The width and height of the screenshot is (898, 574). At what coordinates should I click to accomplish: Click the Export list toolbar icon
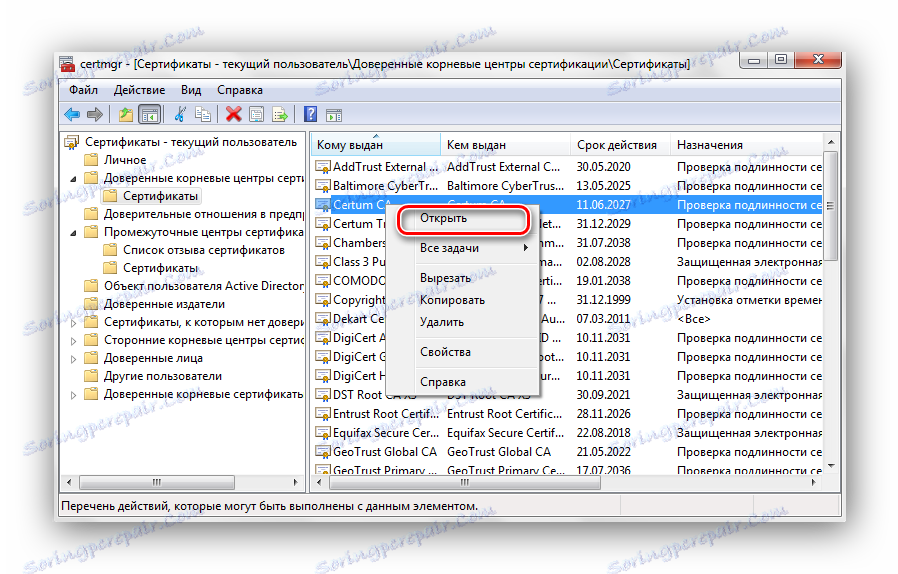[279, 115]
